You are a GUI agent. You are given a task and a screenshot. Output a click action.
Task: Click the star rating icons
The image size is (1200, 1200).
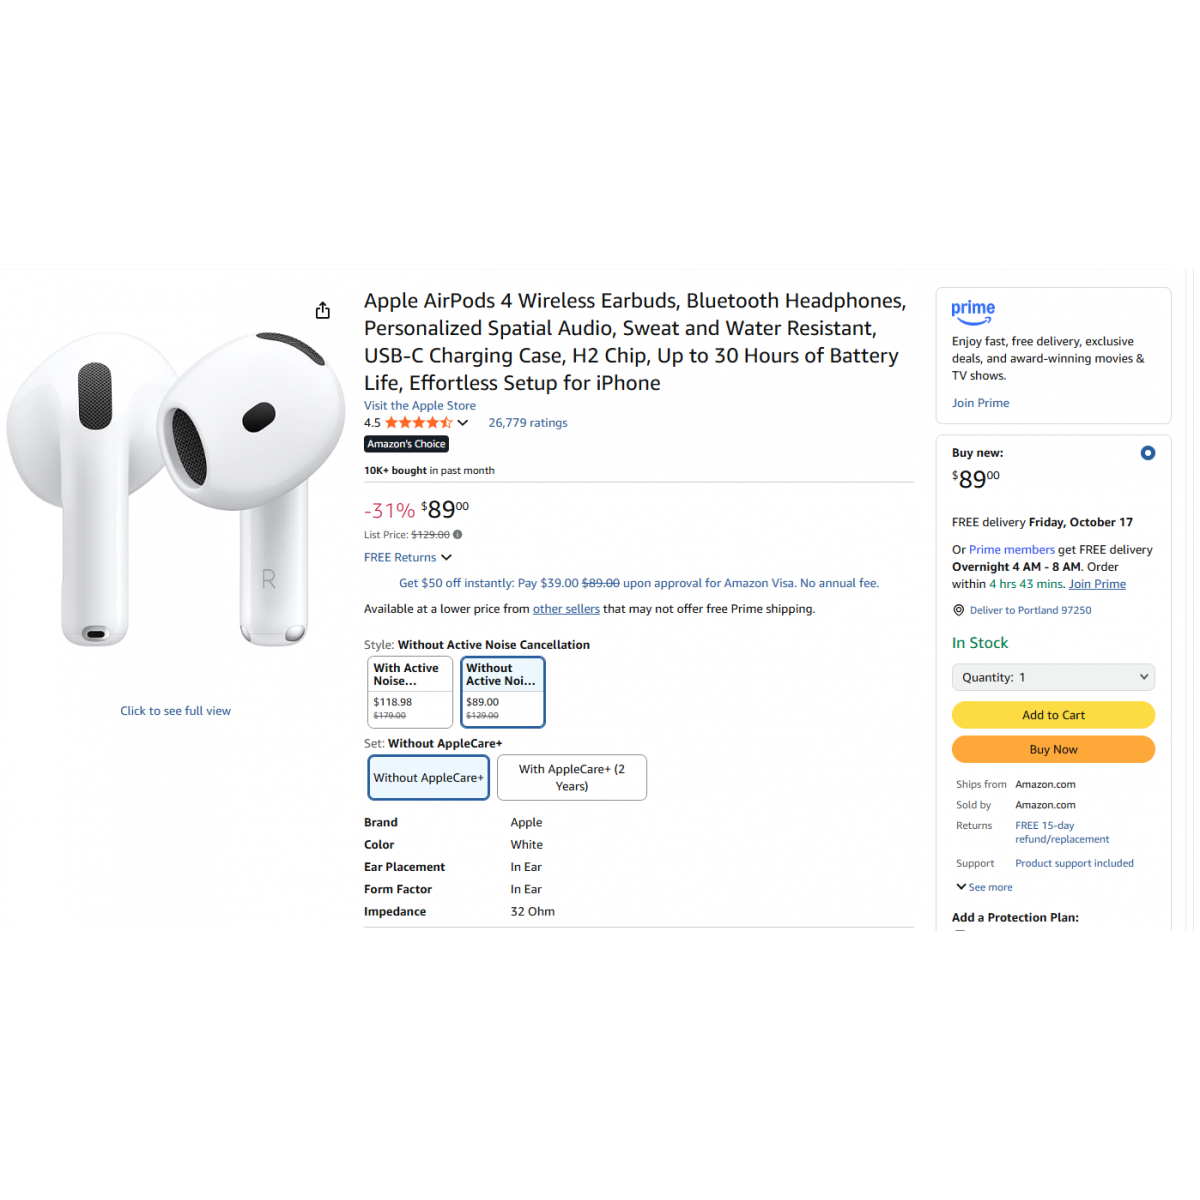click(x=419, y=423)
